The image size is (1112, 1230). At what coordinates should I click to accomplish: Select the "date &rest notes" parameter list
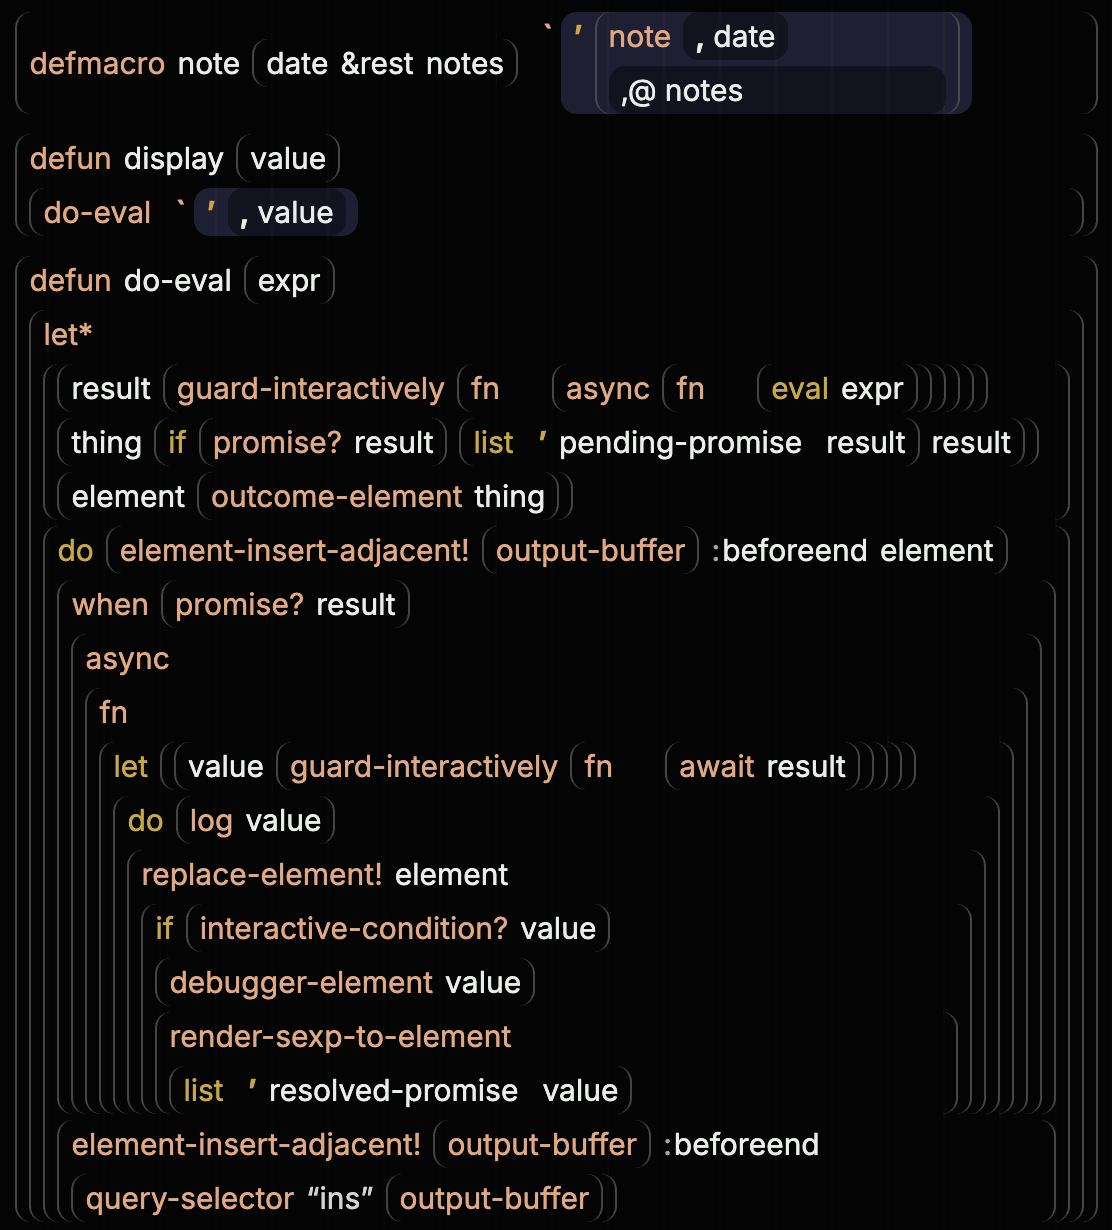click(x=385, y=64)
